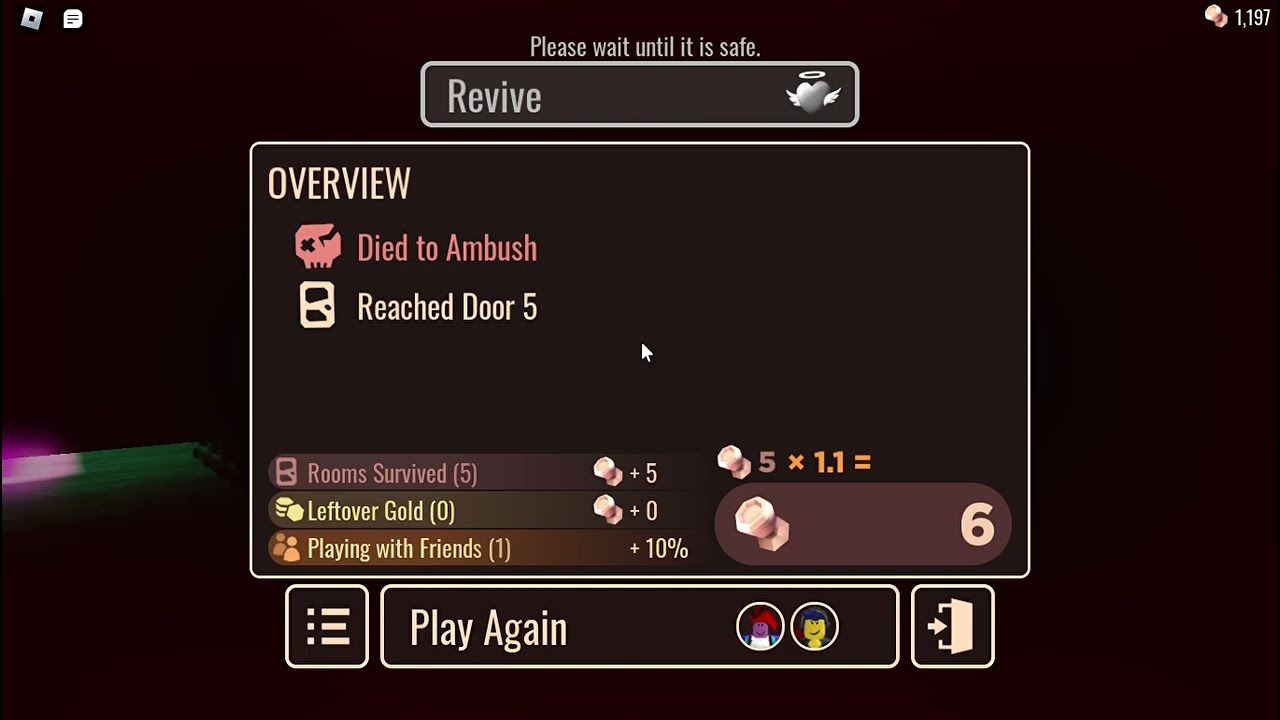Open the Roblox menu icon
This screenshot has height=720, width=1280.
[31, 19]
